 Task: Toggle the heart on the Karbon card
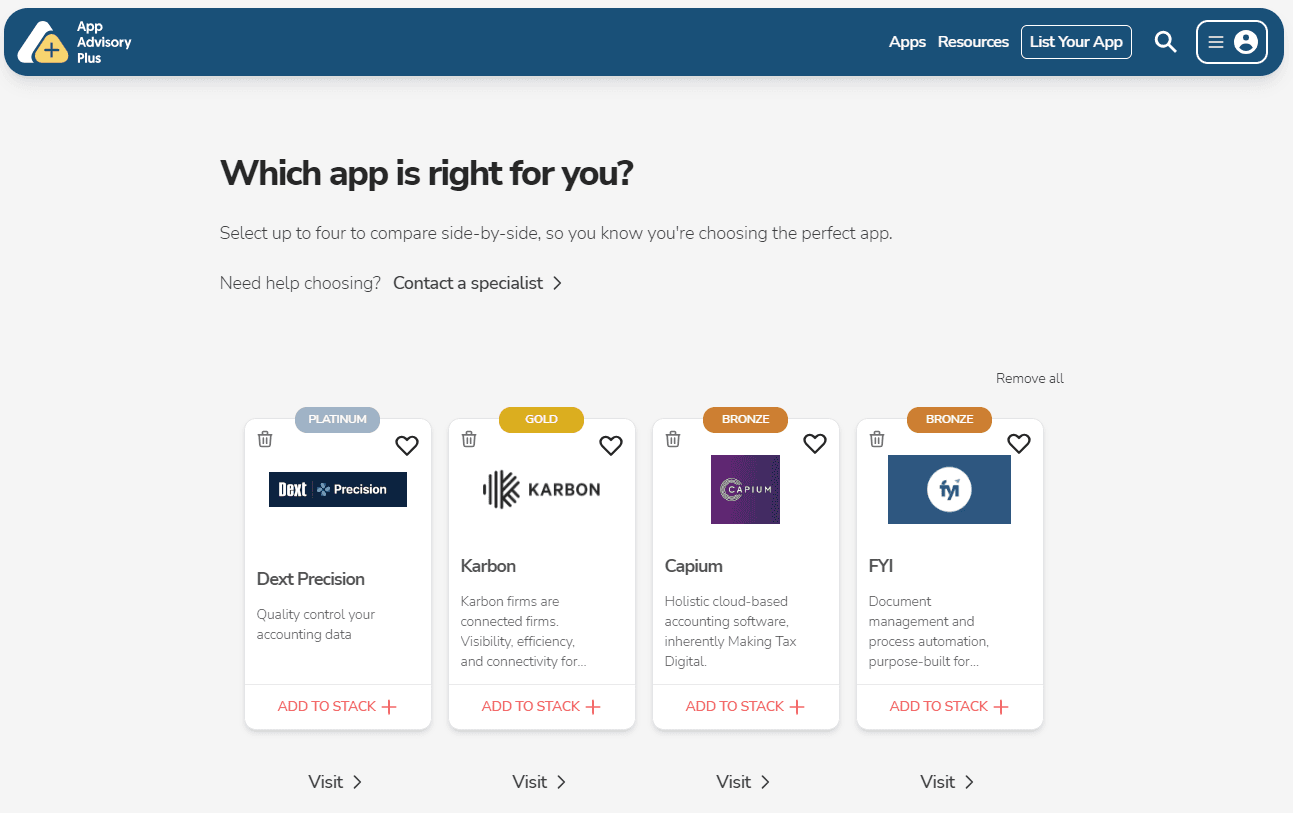pos(610,445)
